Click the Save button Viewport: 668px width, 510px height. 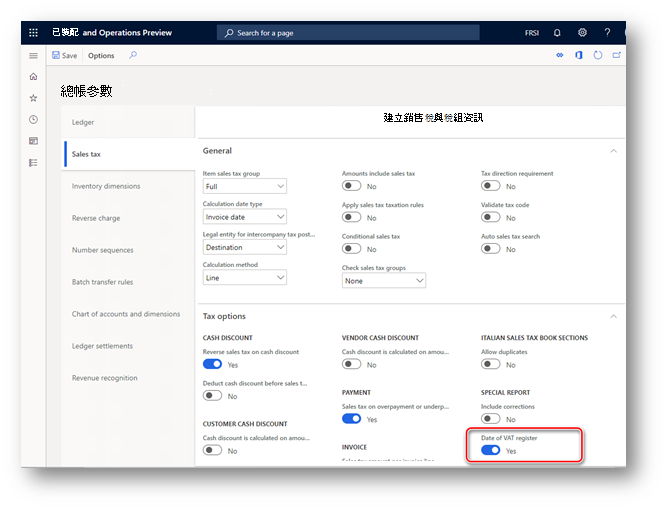tap(65, 55)
